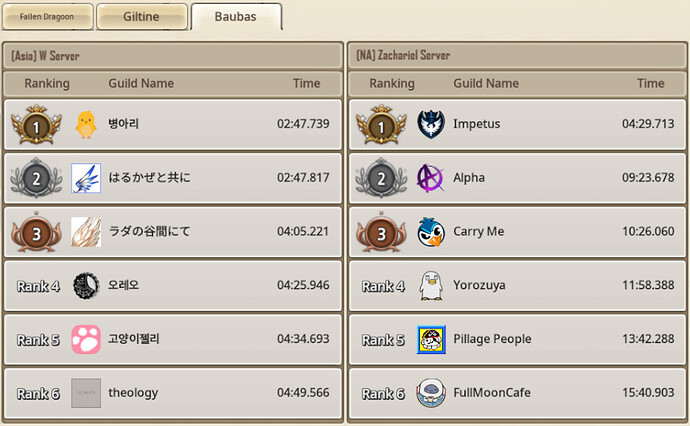Screen dimensions: 690x426
Task: Click the Yorozuya white duck emblem
Action: (431, 286)
